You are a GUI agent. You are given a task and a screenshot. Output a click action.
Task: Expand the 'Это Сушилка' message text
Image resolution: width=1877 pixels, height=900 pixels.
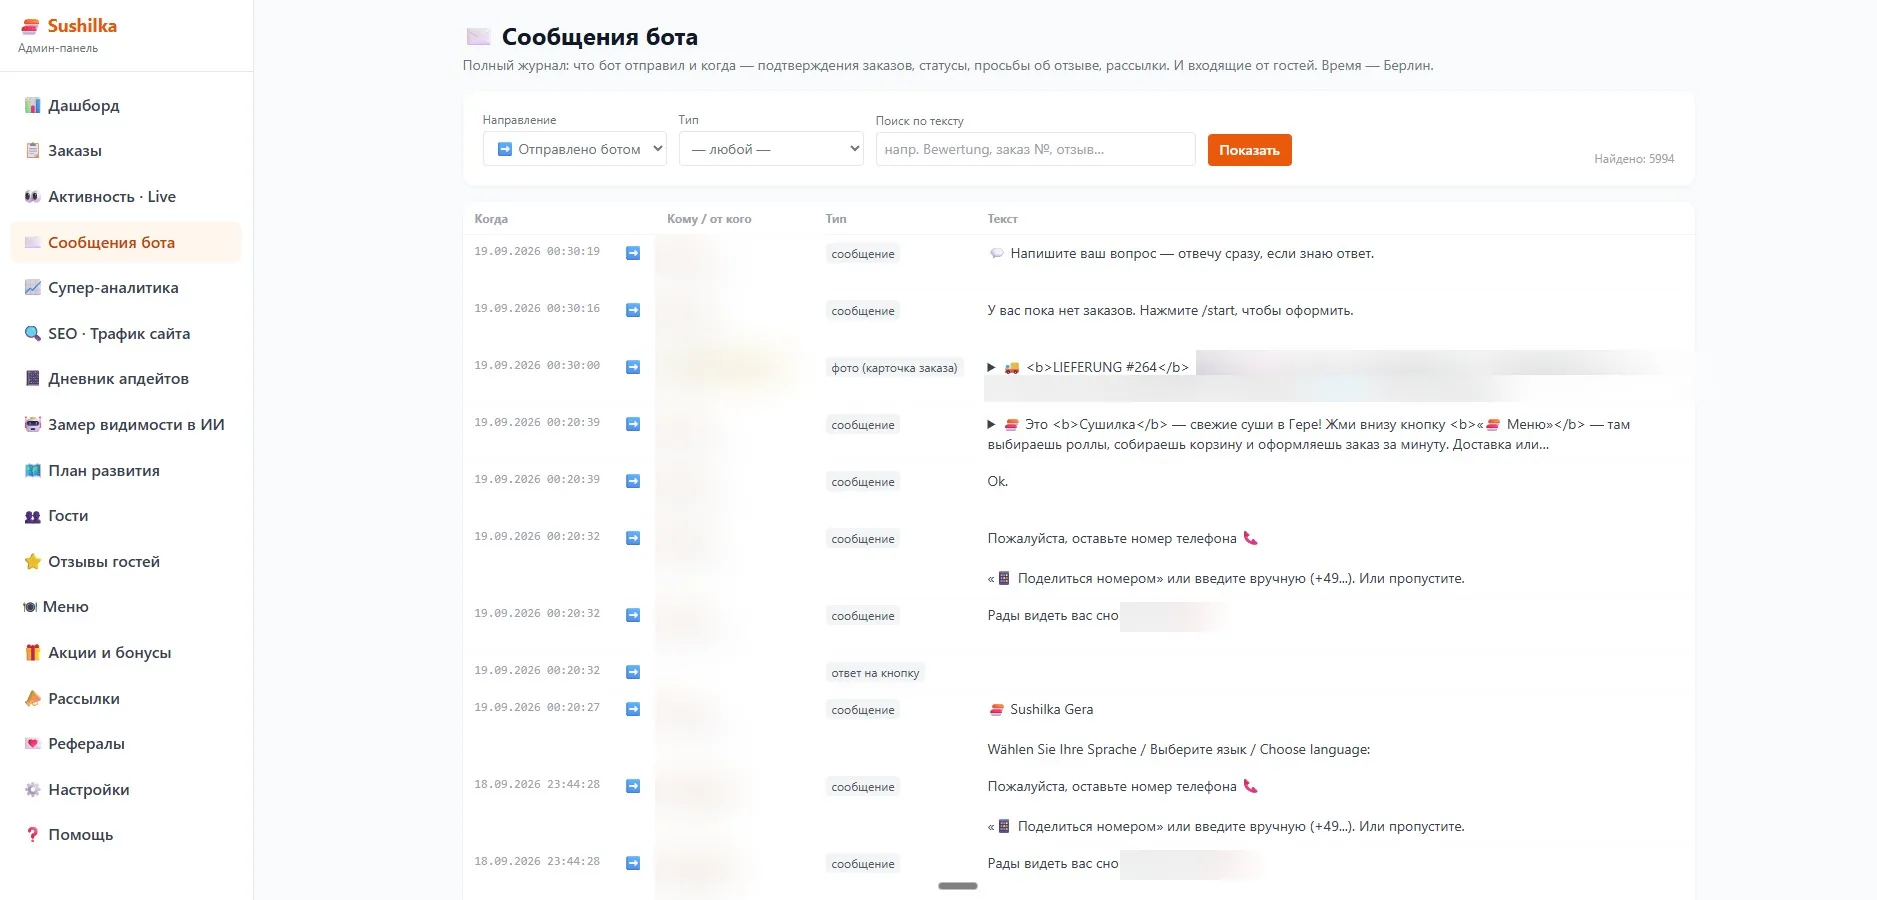coord(991,424)
